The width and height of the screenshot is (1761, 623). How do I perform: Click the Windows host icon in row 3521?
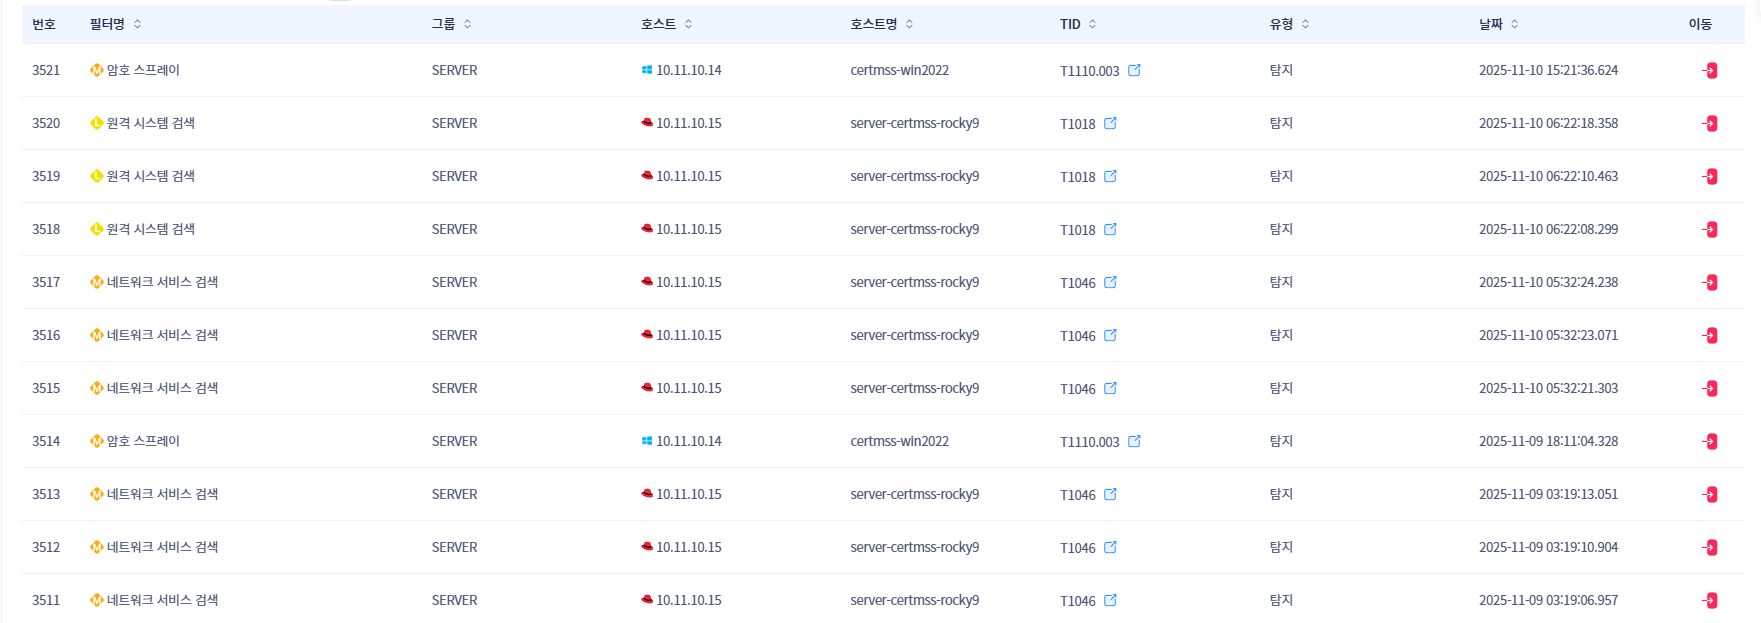[x=647, y=70]
